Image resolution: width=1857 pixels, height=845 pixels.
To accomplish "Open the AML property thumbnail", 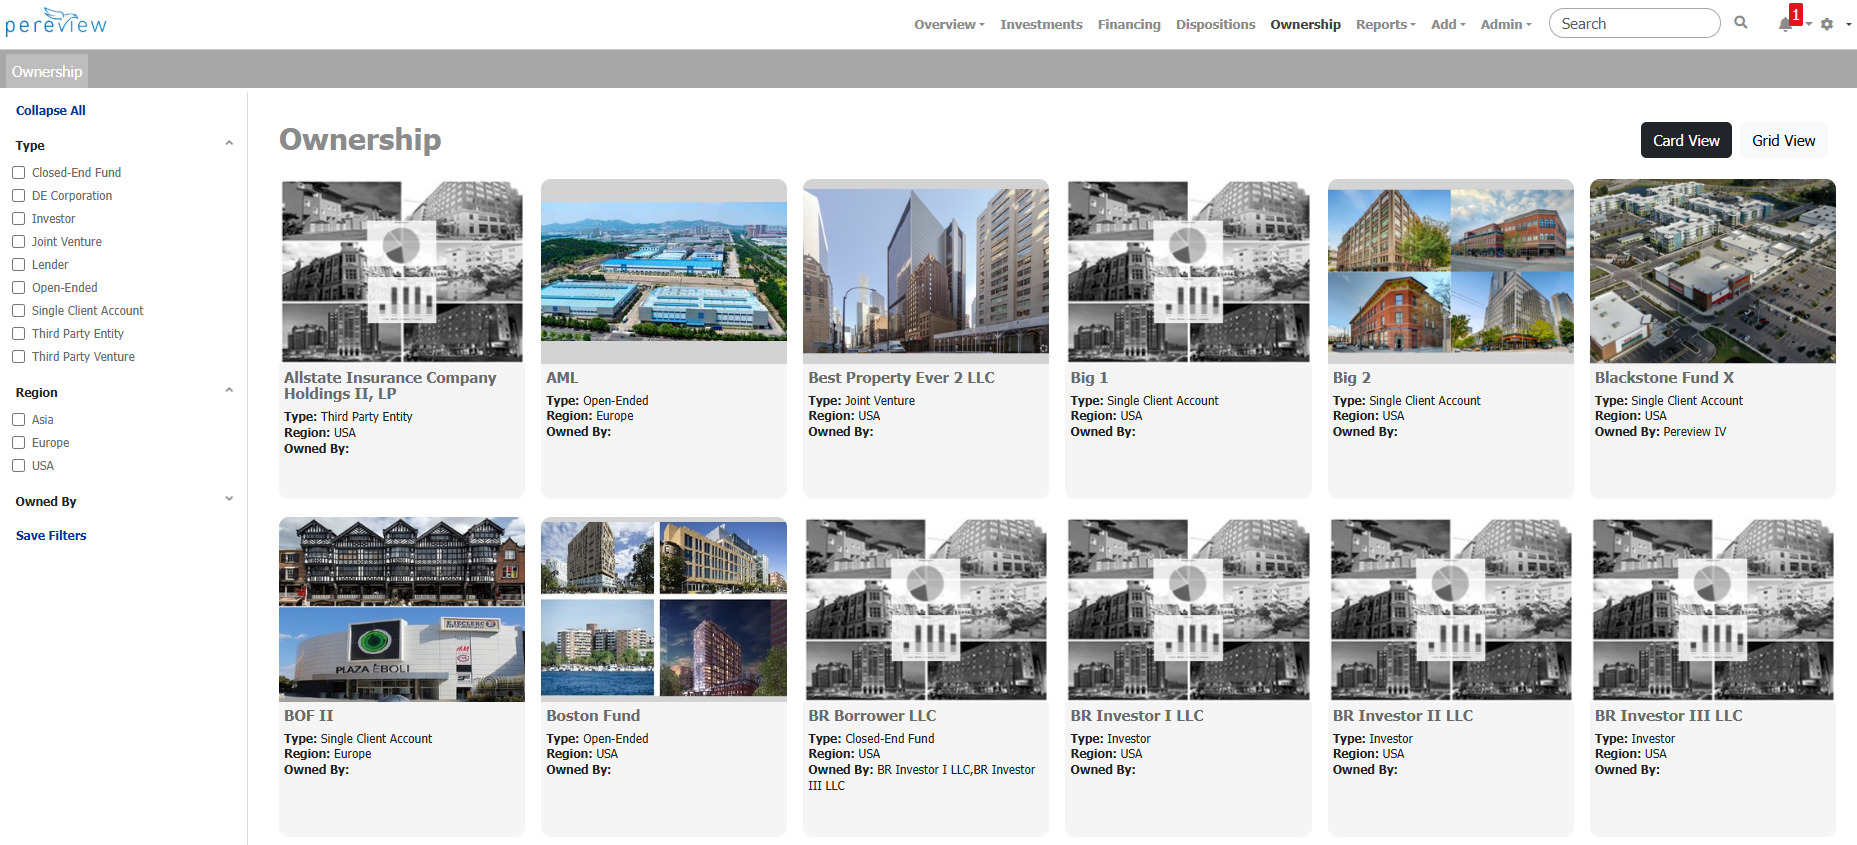I will [664, 271].
